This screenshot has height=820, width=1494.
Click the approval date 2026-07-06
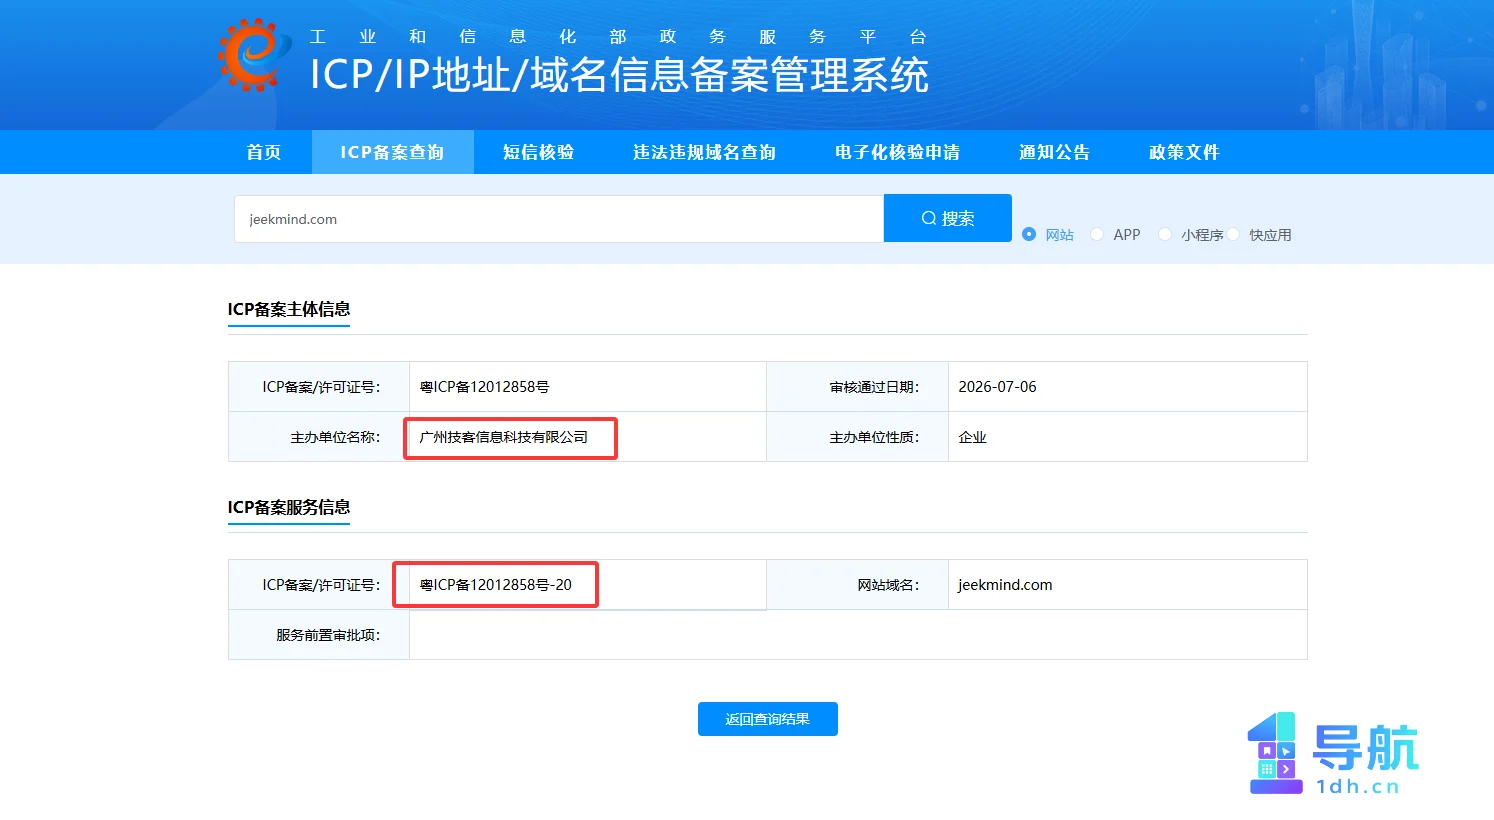click(x=997, y=387)
